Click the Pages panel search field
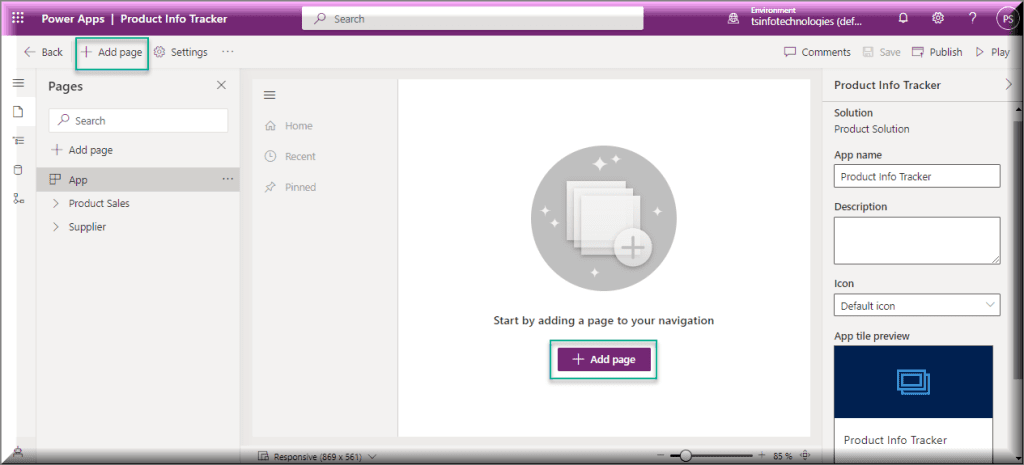Image resolution: width=1024 pixels, height=465 pixels. point(138,120)
